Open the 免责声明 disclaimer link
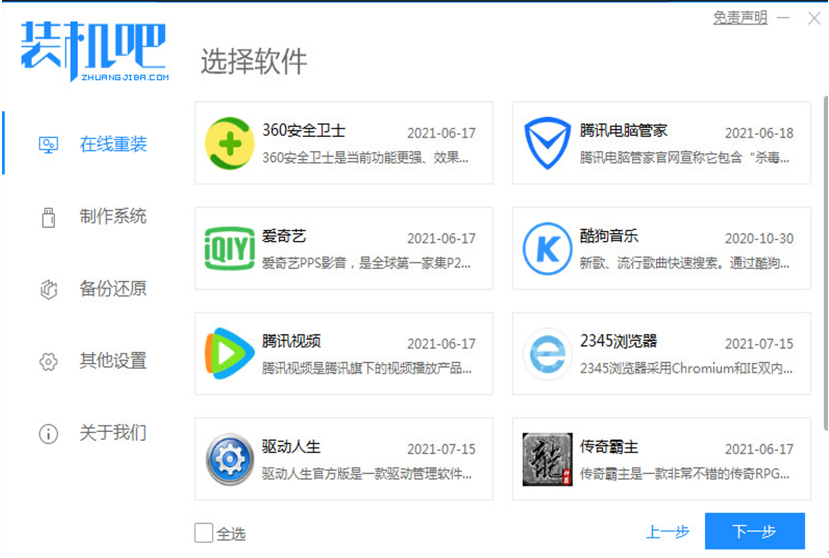Viewport: 829px width, 558px height. pyautogui.click(x=740, y=18)
